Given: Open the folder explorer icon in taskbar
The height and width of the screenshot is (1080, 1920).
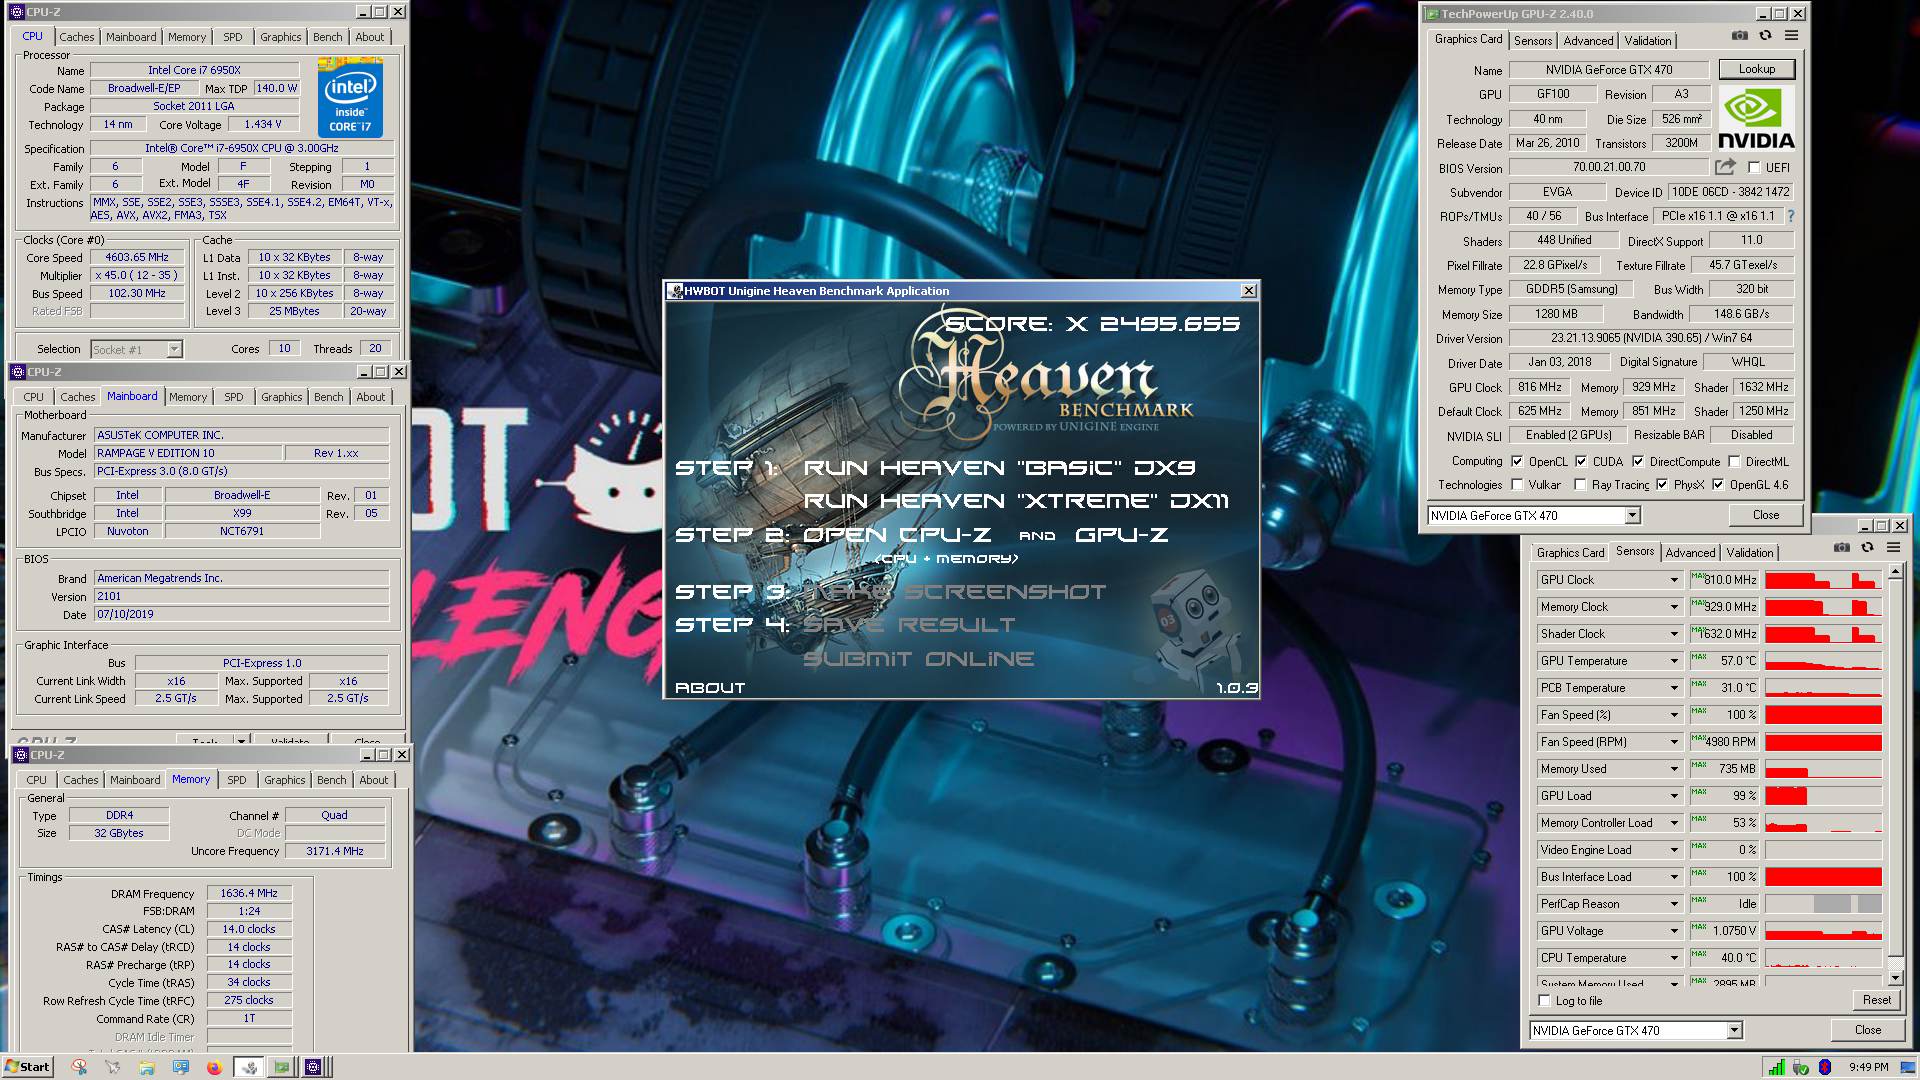Looking at the screenshot, I should 147,1067.
